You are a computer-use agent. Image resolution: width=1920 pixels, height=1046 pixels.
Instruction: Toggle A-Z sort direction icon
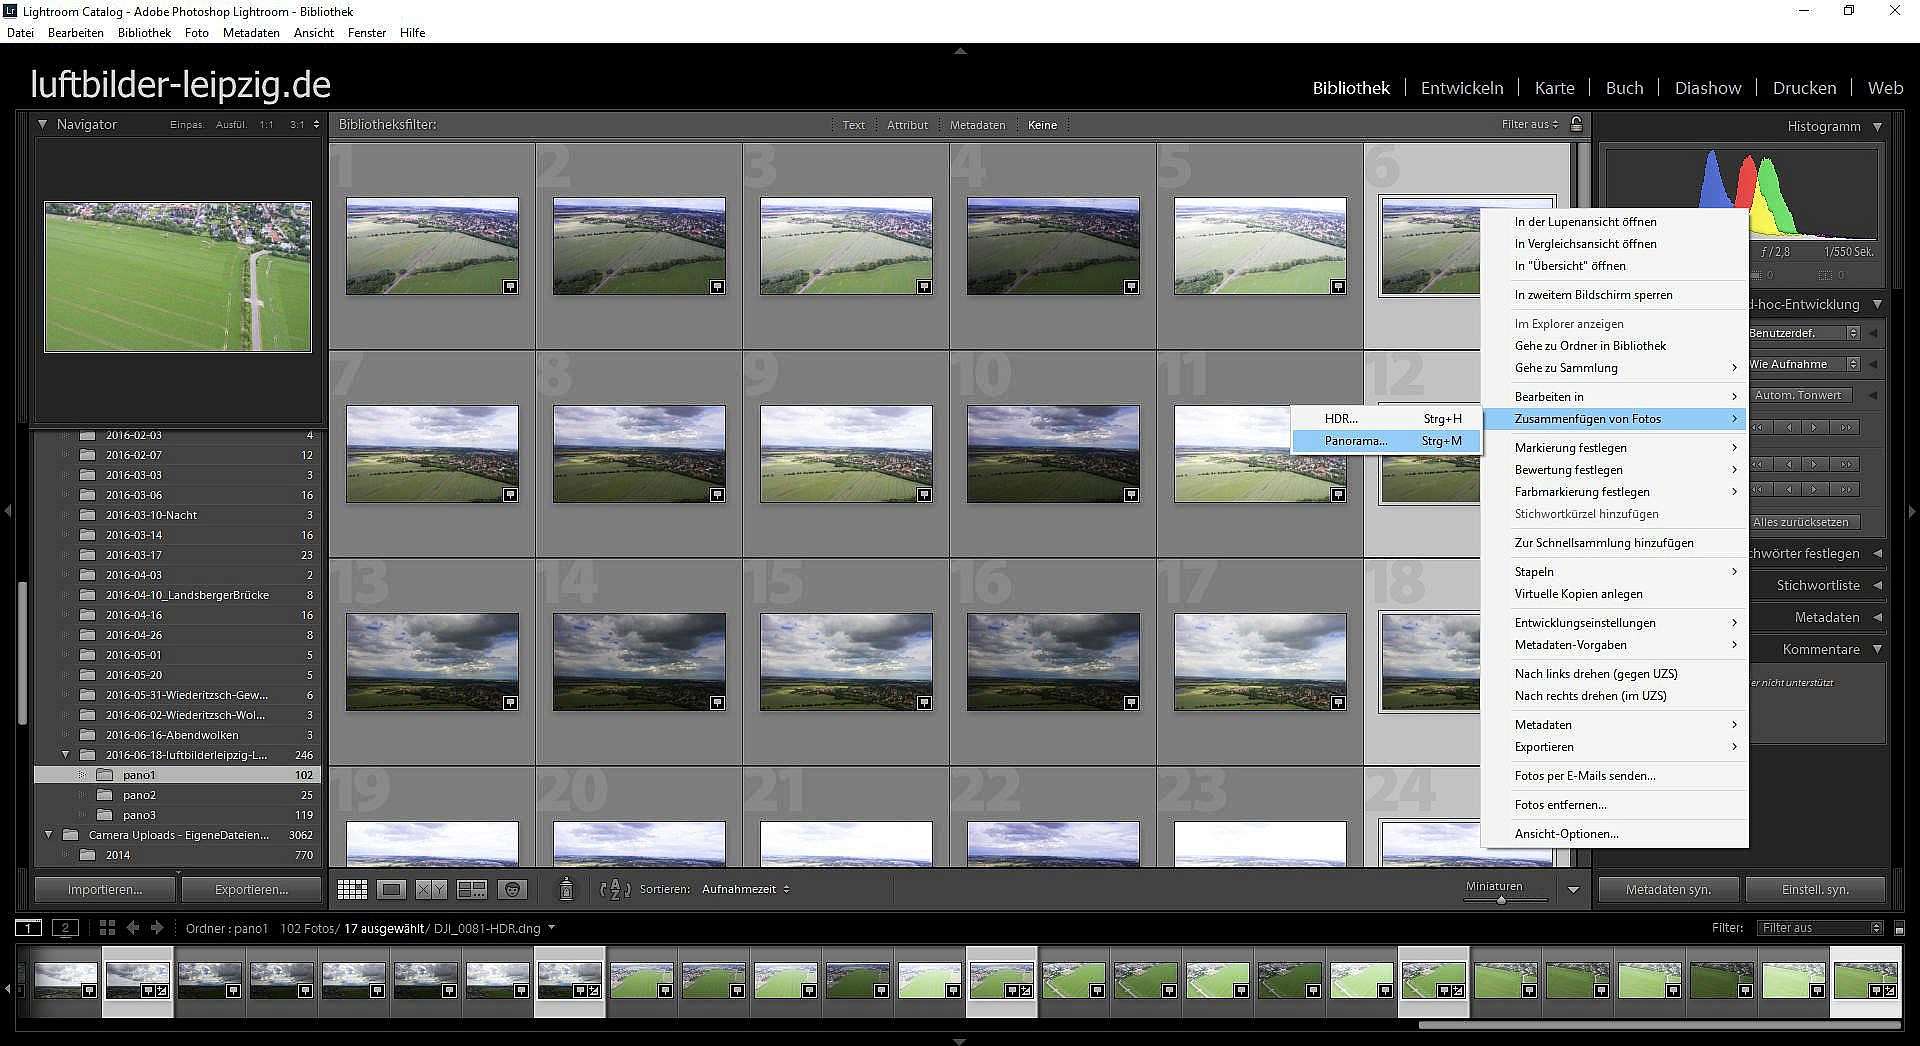coord(614,889)
